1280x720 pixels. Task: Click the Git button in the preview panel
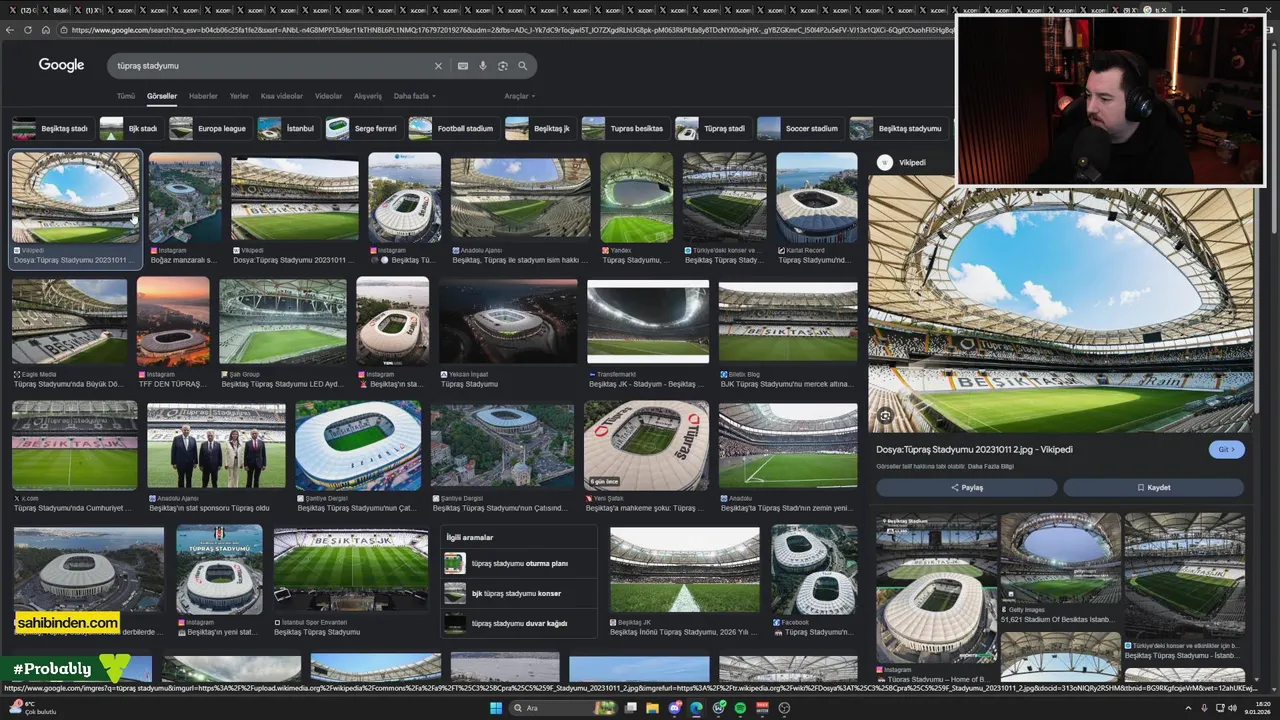click(1226, 450)
